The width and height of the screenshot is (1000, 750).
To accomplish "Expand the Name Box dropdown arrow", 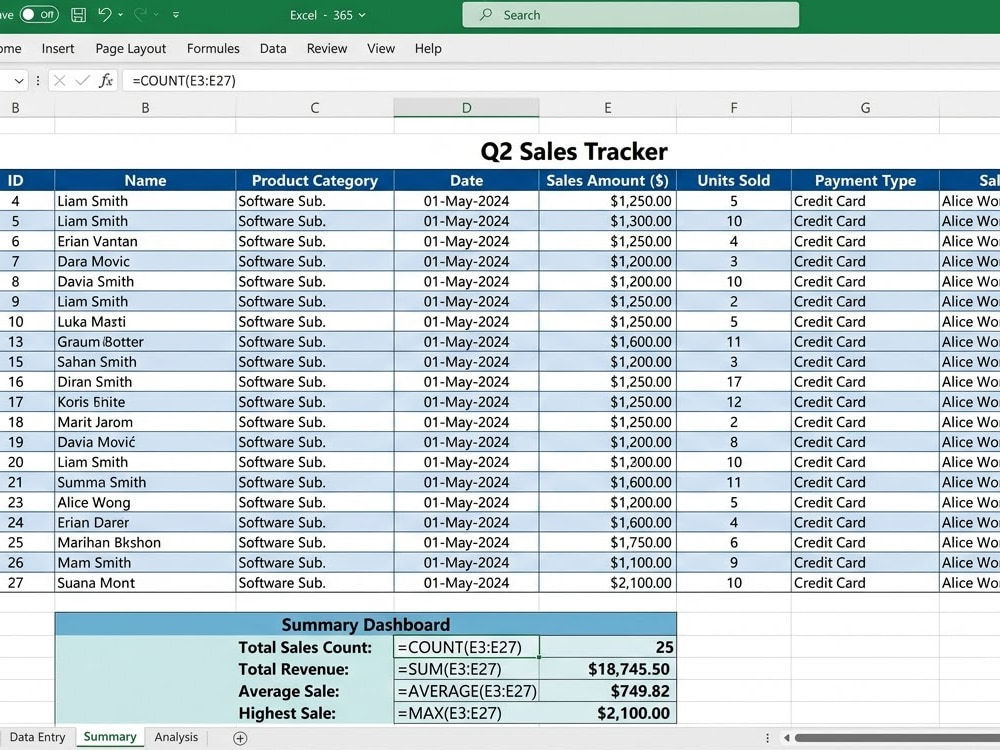I will (19, 81).
